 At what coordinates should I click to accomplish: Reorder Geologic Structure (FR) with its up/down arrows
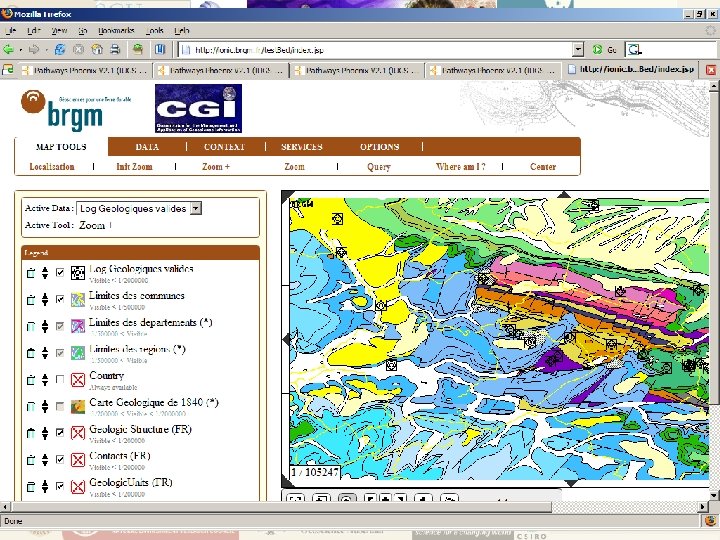coord(45,433)
